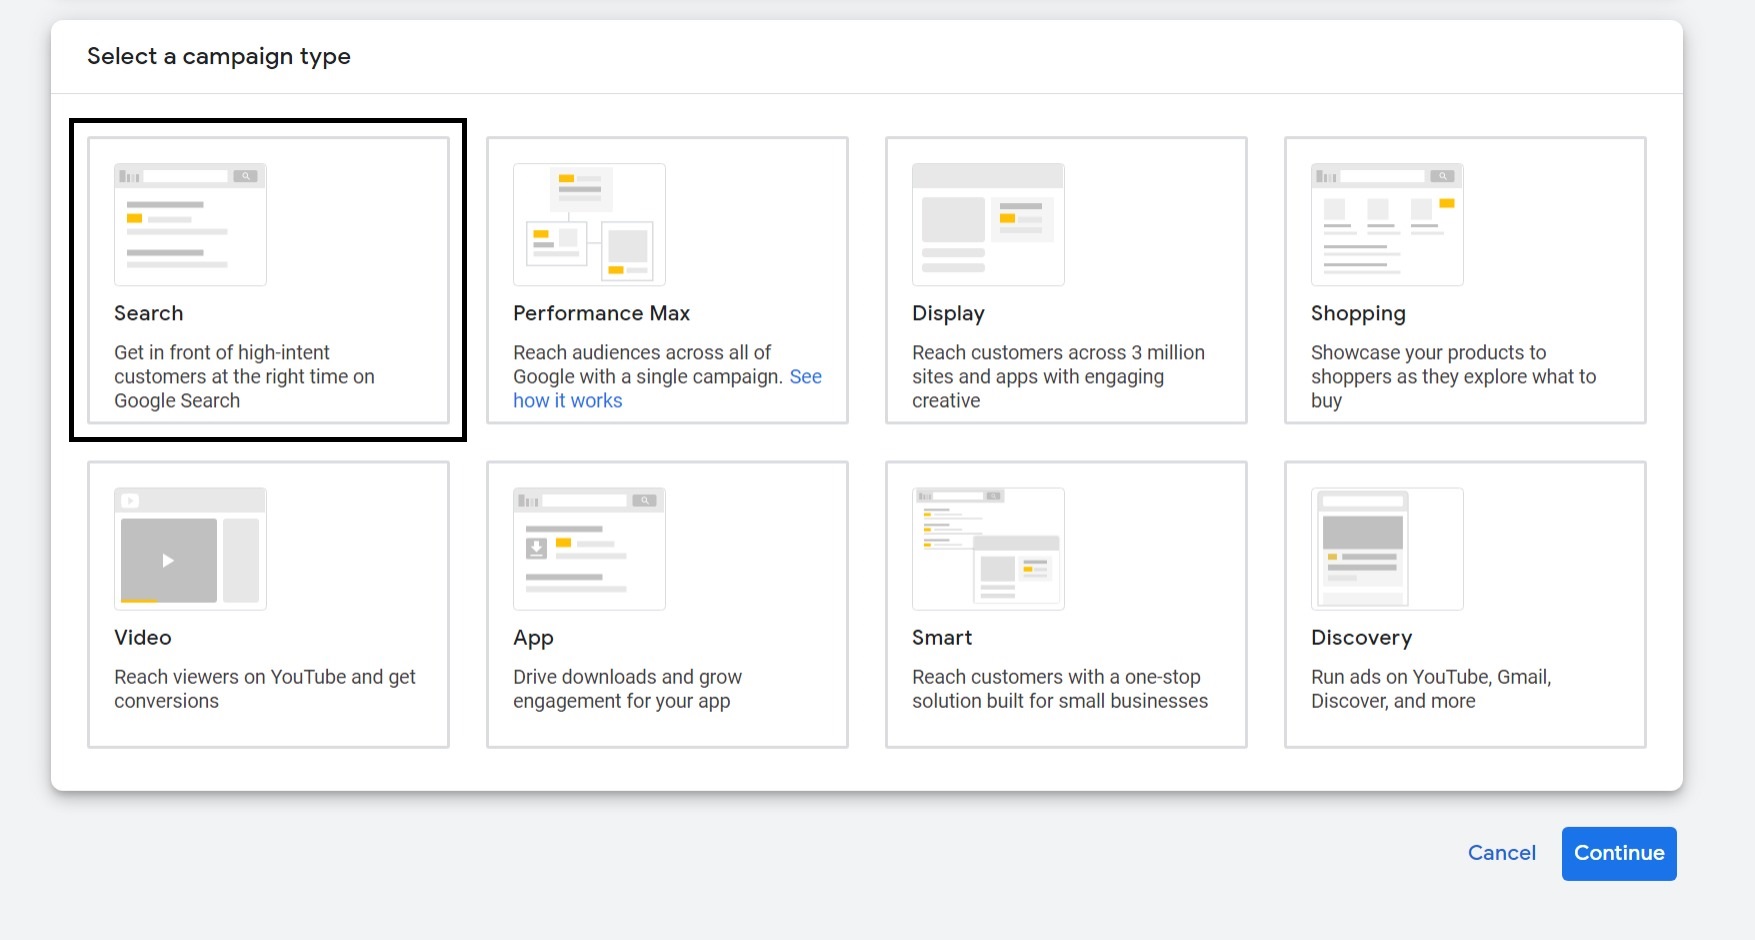Choose the Video campaign description
This screenshot has height=940, width=1755.
coord(264,689)
